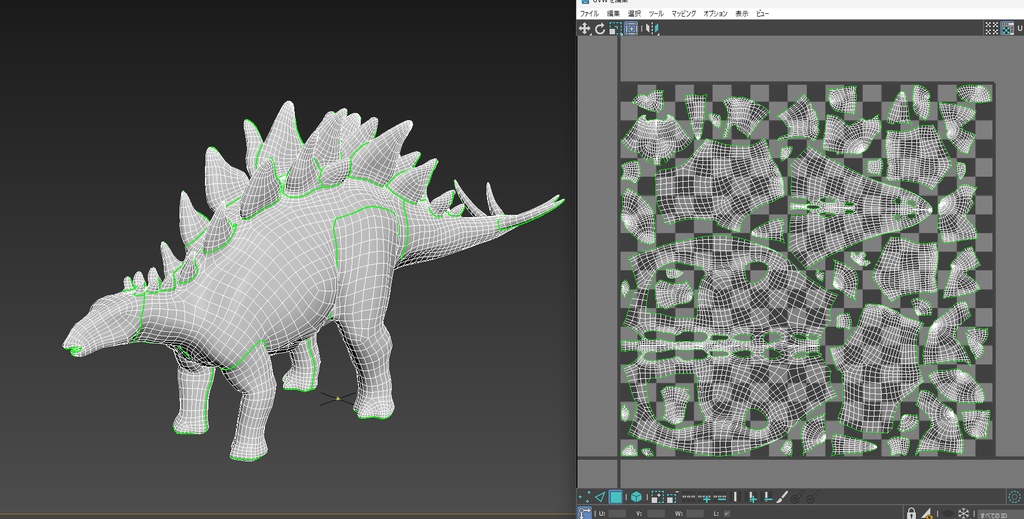Toggle the hide/display eye icon
Image resolution: width=1024 pixels, height=519 pixels.
point(948,513)
